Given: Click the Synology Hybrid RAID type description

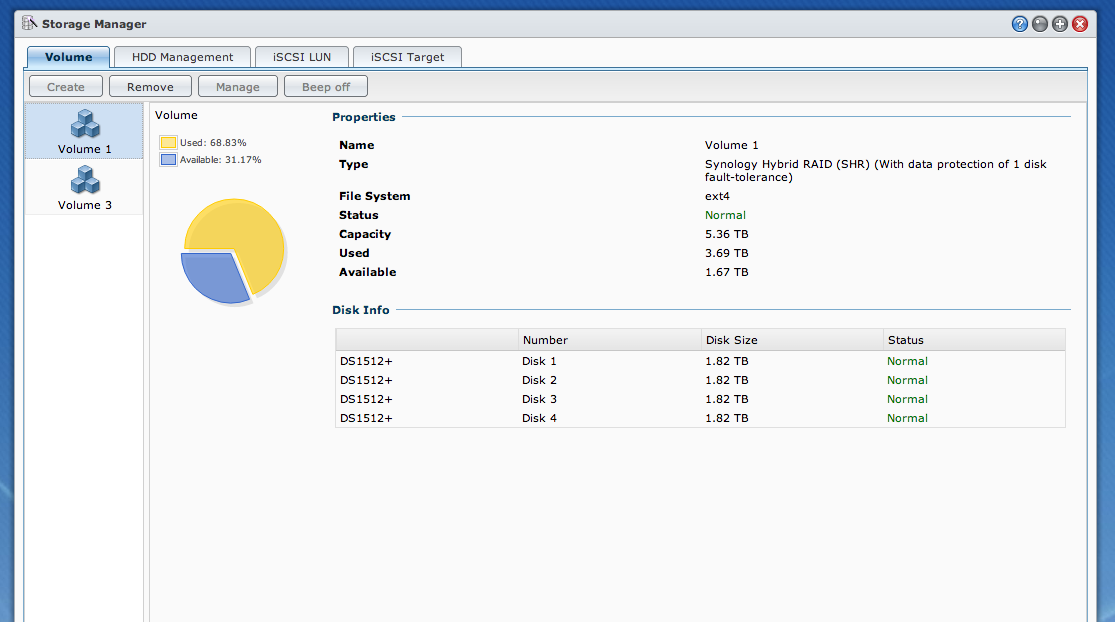Looking at the screenshot, I should point(875,171).
